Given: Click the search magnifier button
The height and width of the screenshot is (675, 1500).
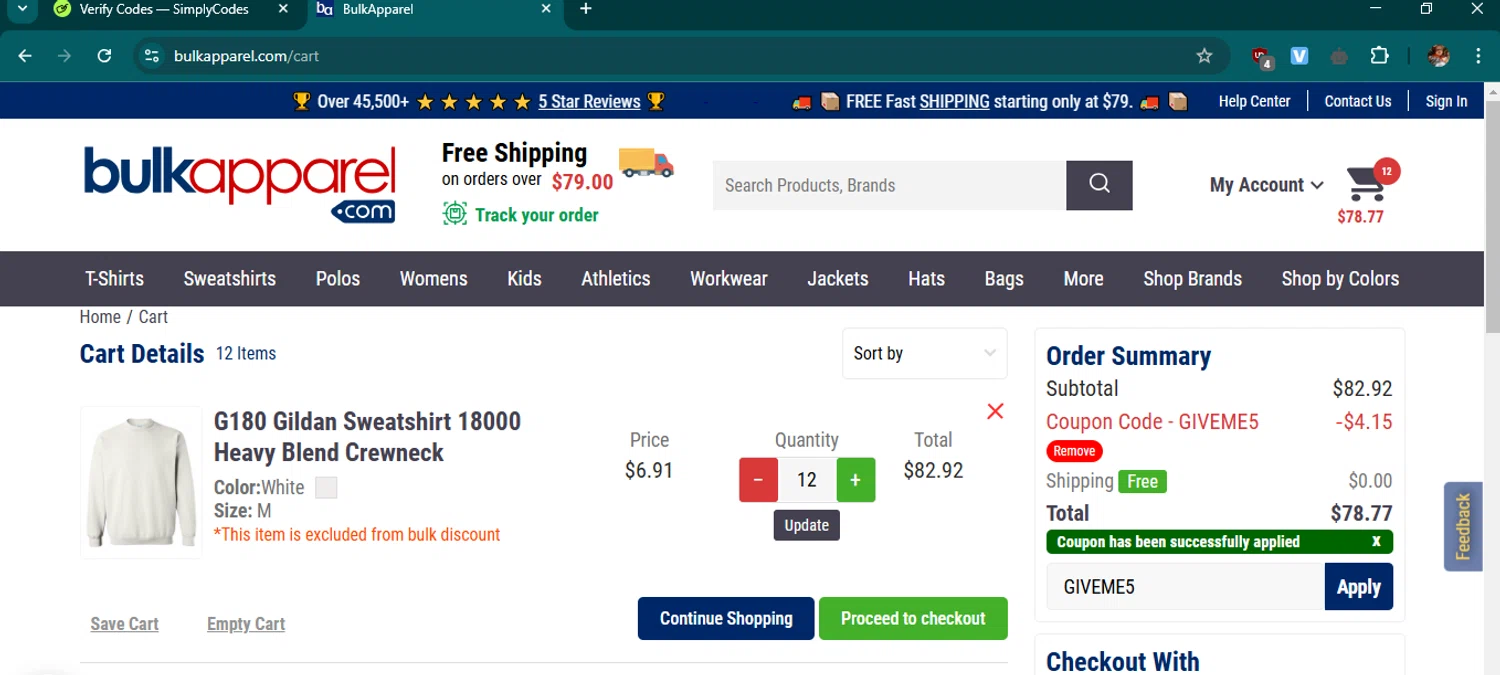Looking at the screenshot, I should pos(1099,185).
